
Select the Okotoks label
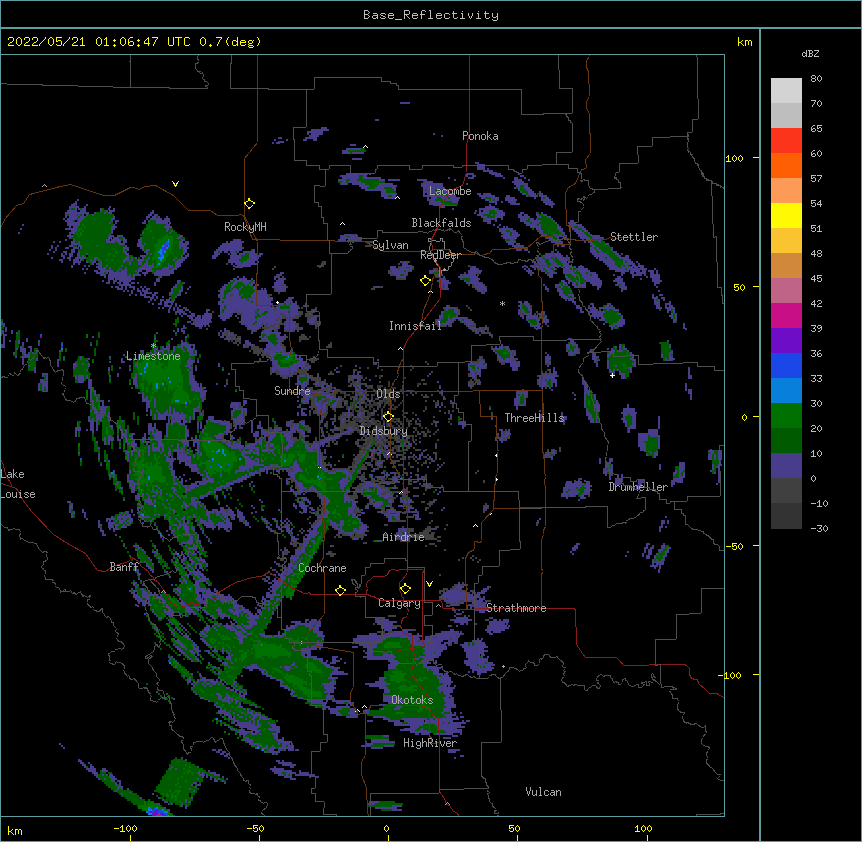click(x=412, y=700)
